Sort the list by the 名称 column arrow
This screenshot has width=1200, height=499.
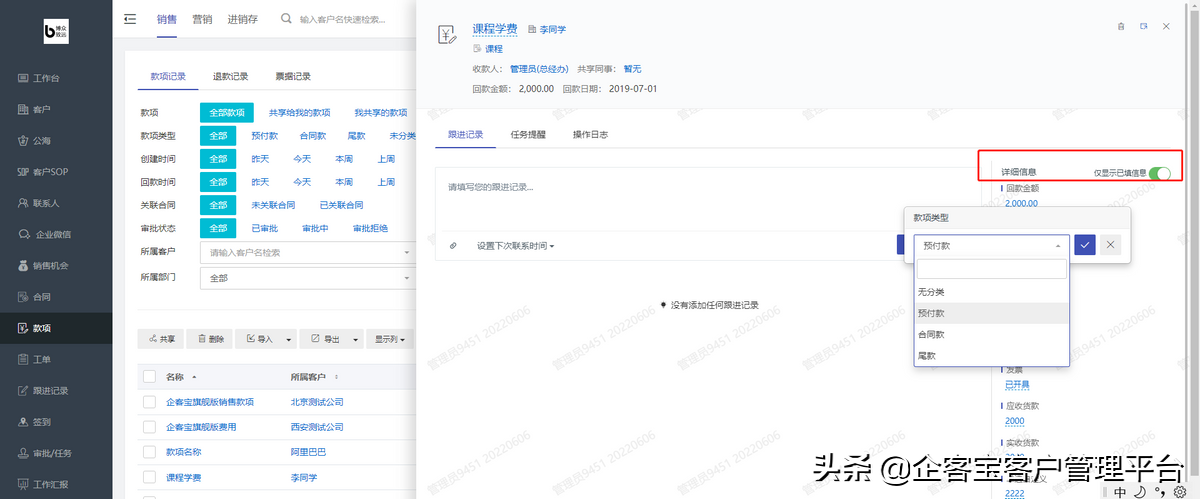(x=194, y=377)
